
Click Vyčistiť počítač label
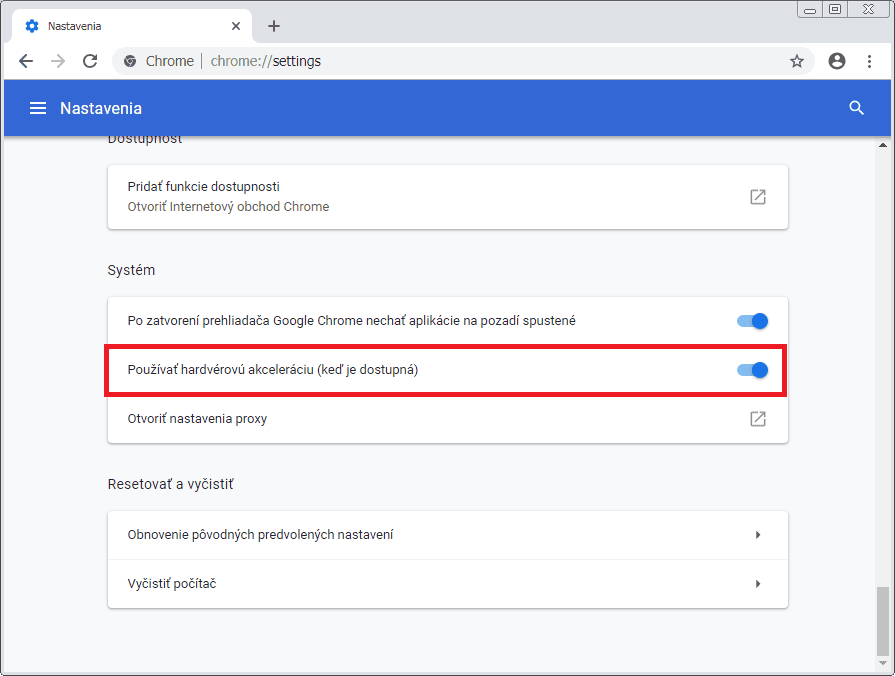(x=172, y=584)
